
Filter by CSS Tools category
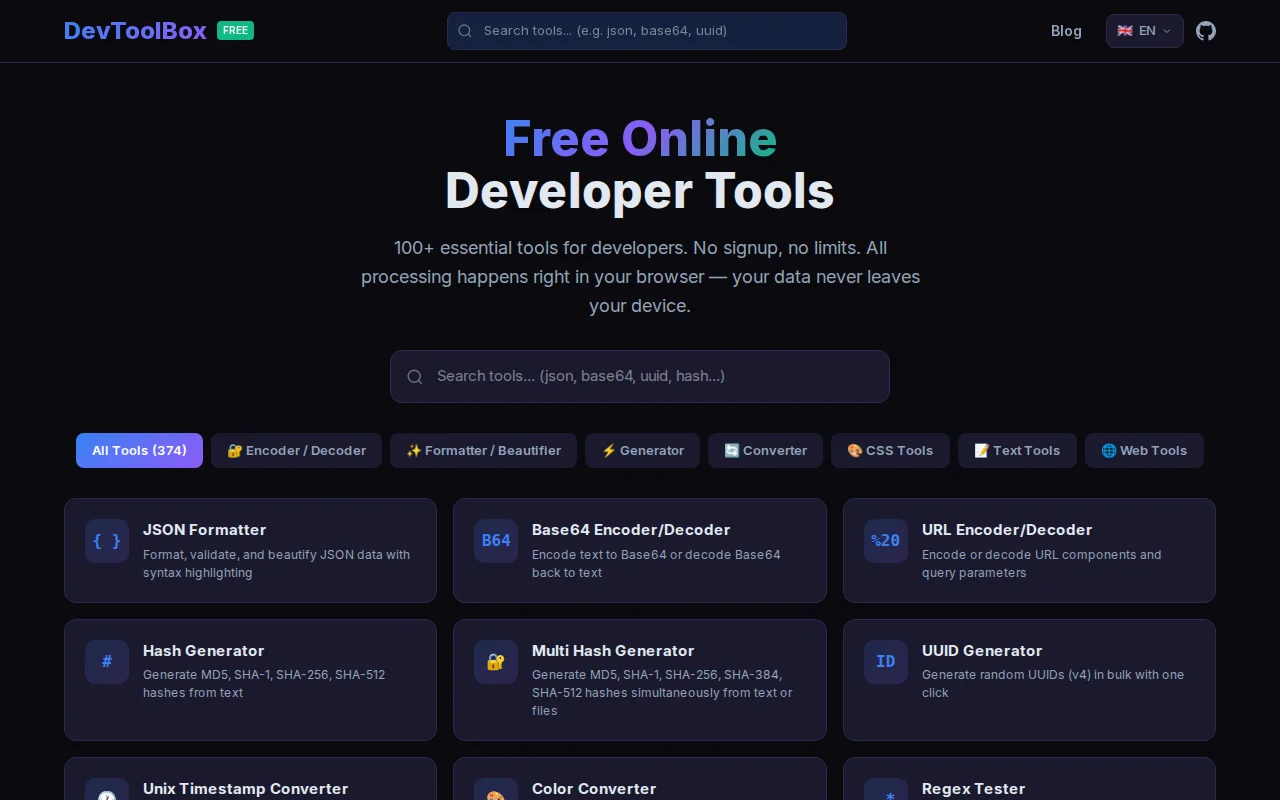click(890, 451)
